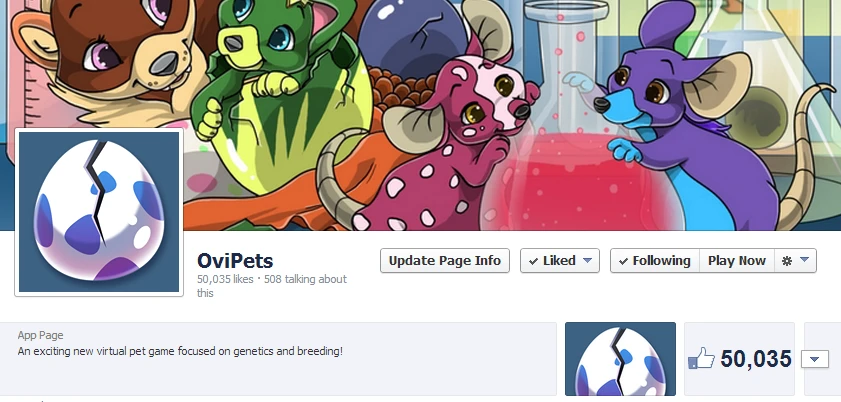This screenshot has width=841, height=402.
Task: Expand the dropdown arrow beside gear
Action: [x=805, y=260]
